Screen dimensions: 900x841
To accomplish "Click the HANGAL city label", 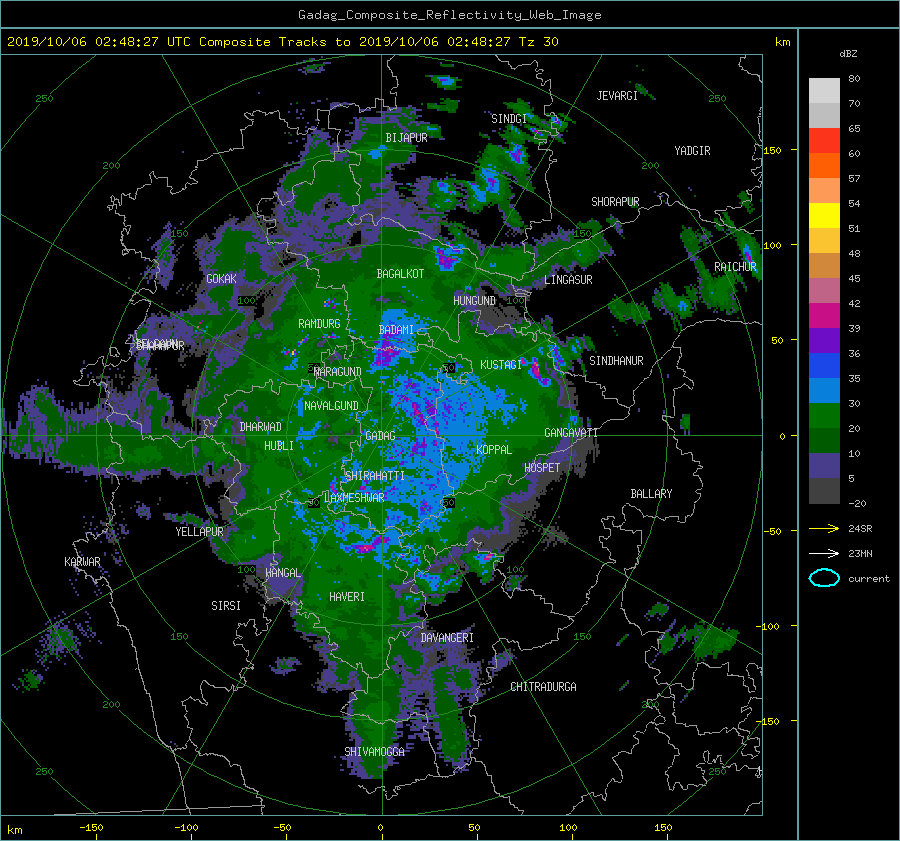I will click(283, 573).
